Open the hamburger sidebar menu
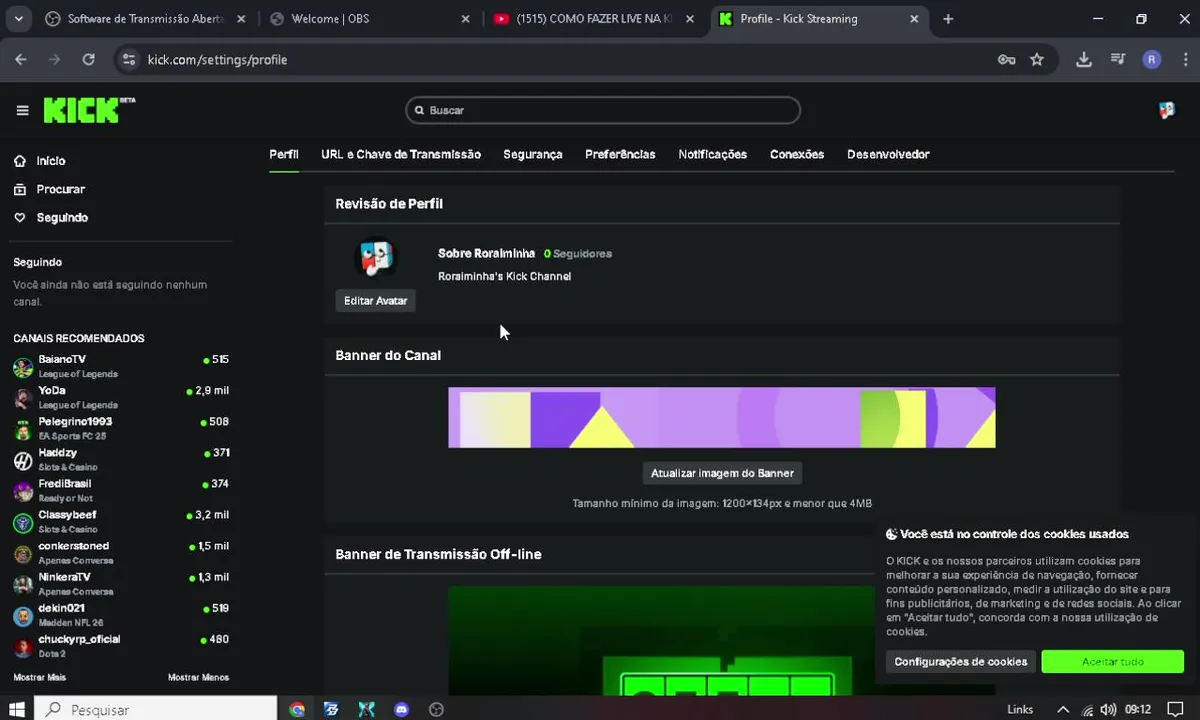 point(22,110)
